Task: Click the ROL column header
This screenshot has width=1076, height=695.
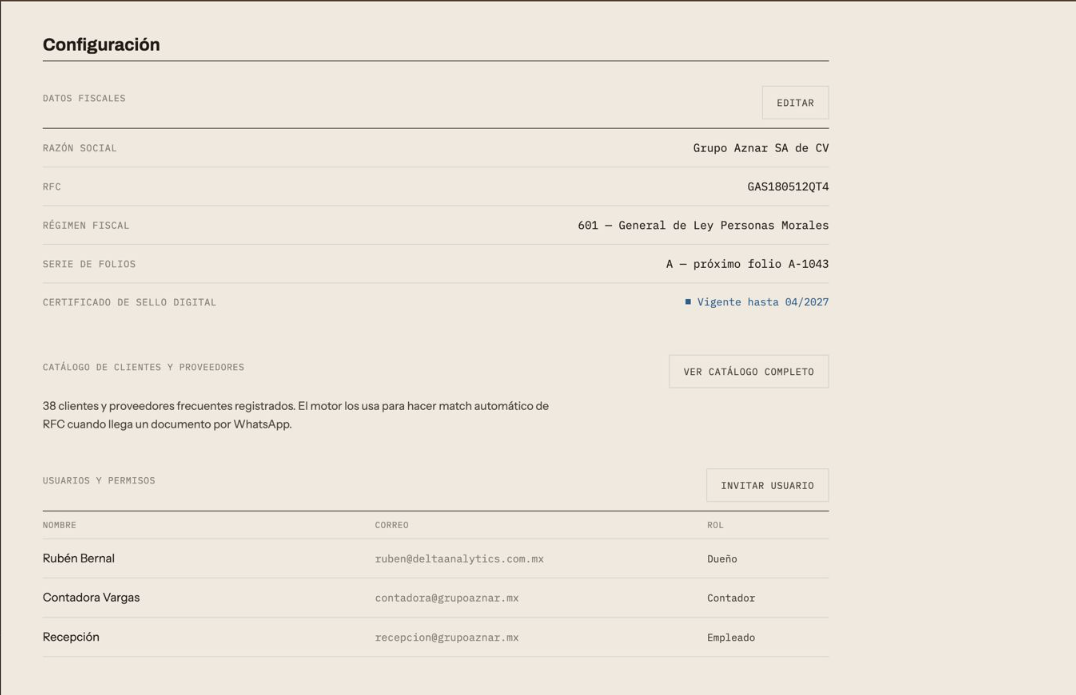Action: (715, 525)
